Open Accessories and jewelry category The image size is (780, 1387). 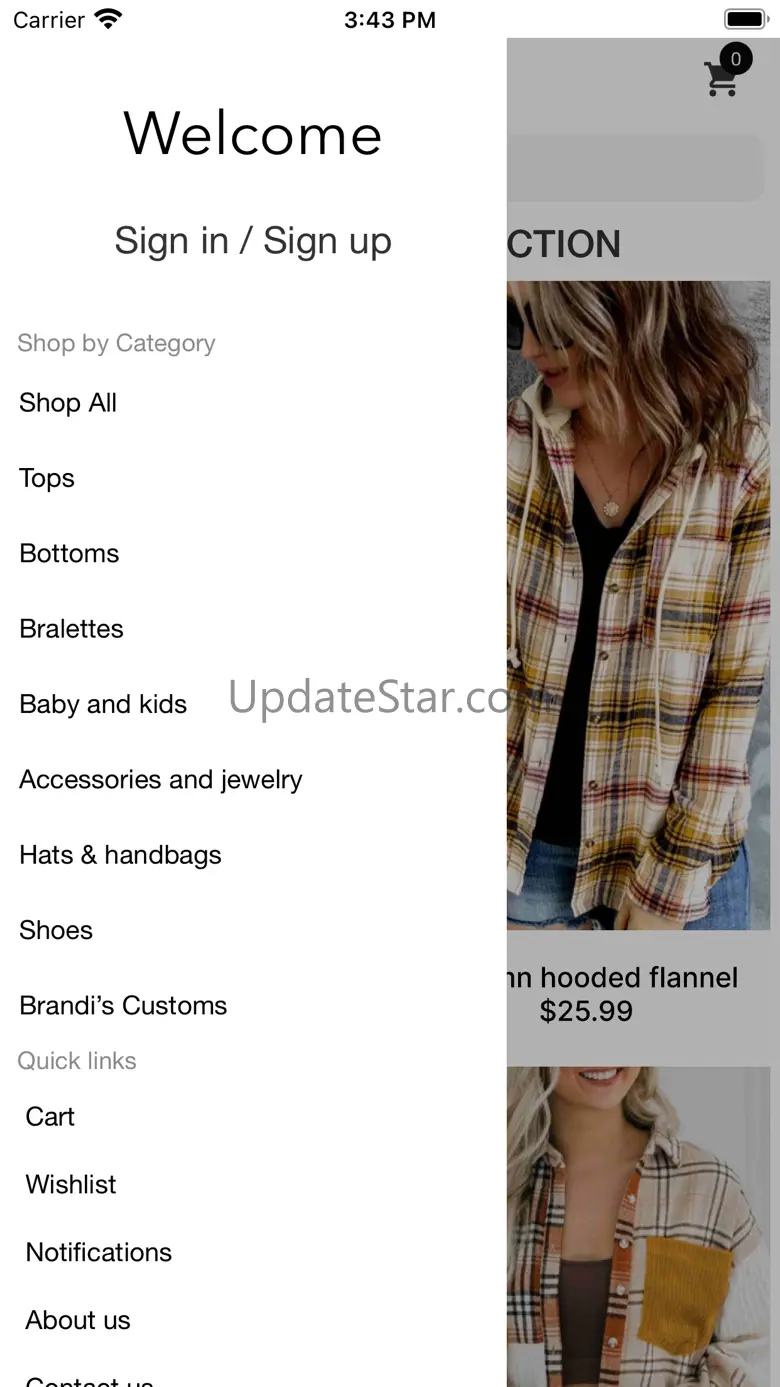coord(161,779)
